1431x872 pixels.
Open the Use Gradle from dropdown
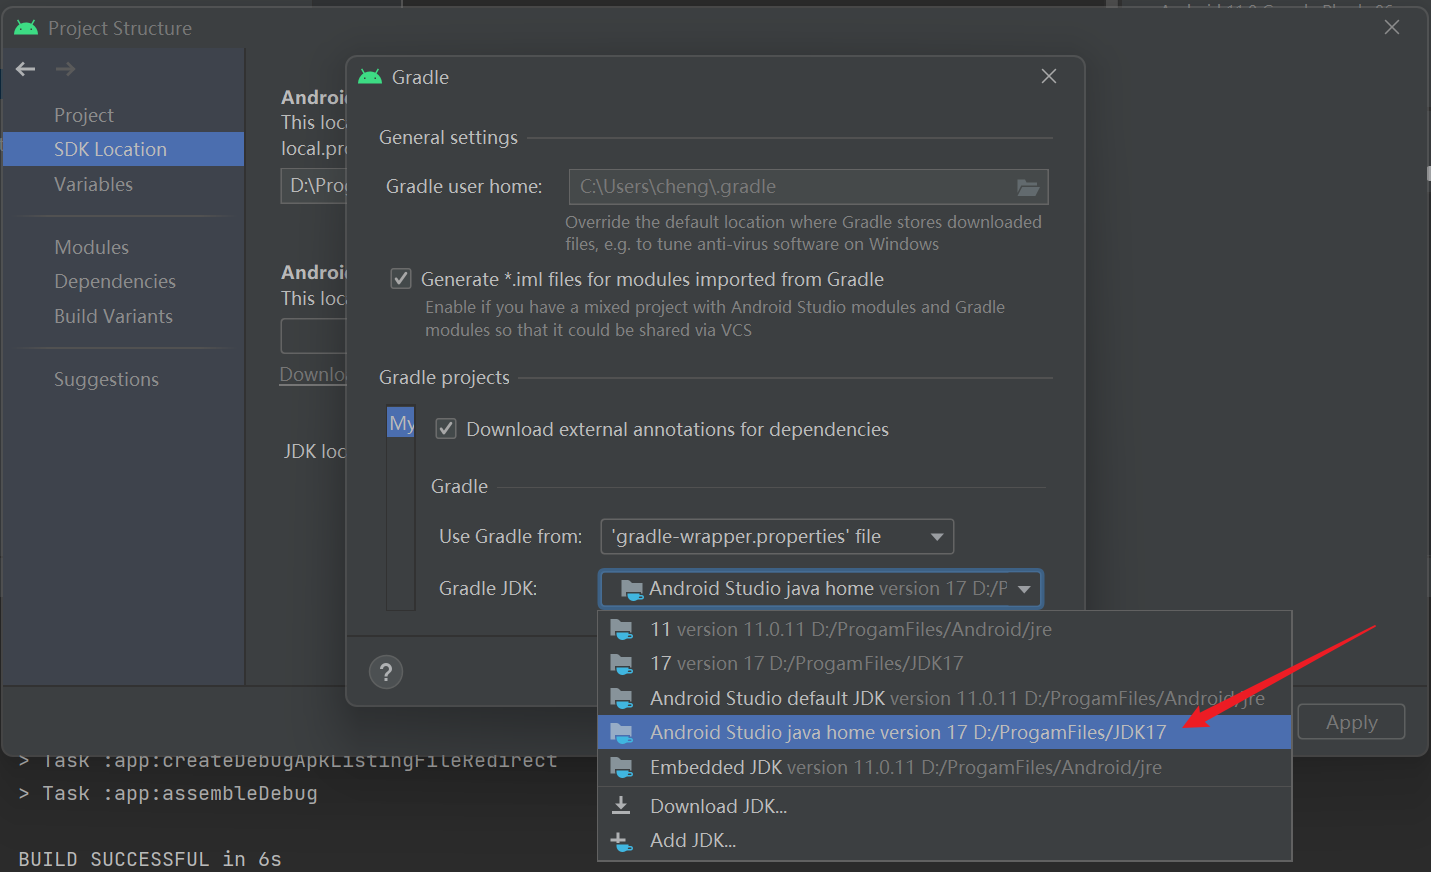pyautogui.click(x=777, y=537)
